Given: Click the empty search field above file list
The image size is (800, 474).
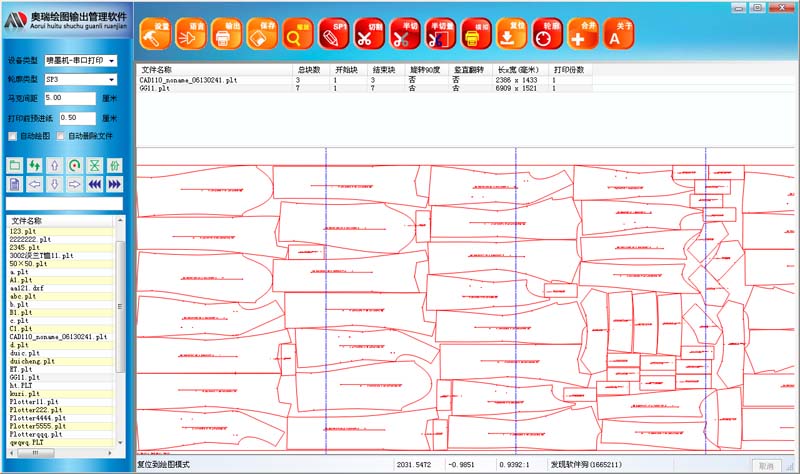Looking at the screenshot, I should tap(64, 204).
